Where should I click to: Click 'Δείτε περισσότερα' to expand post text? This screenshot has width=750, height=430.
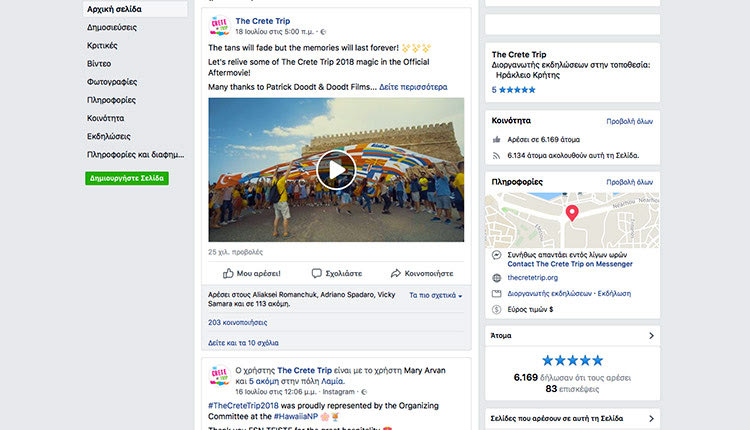point(413,87)
